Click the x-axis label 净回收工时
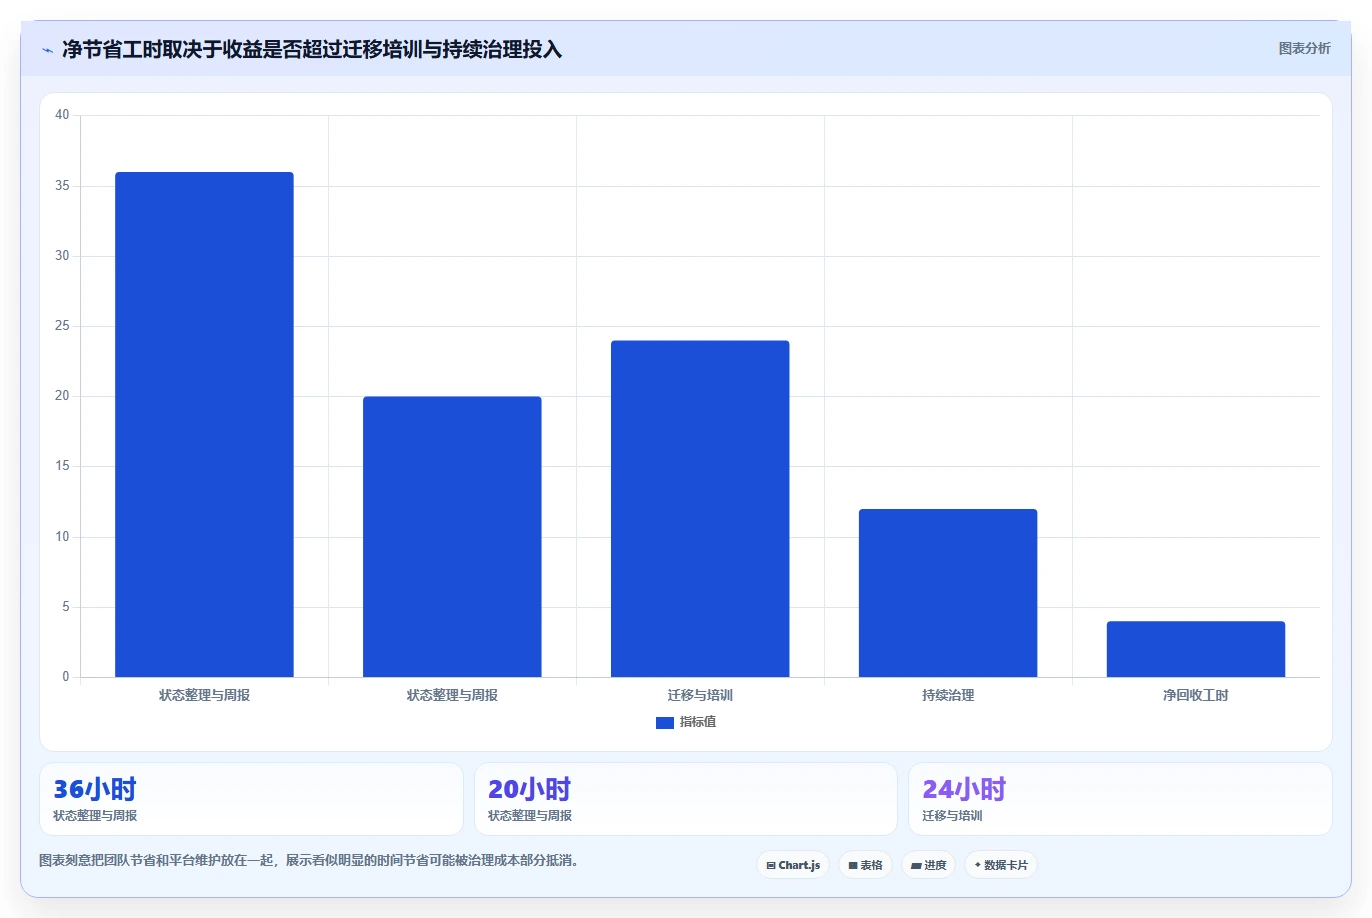The width and height of the screenshot is (1372, 918). pyautogui.click(x=1196, y=695)
